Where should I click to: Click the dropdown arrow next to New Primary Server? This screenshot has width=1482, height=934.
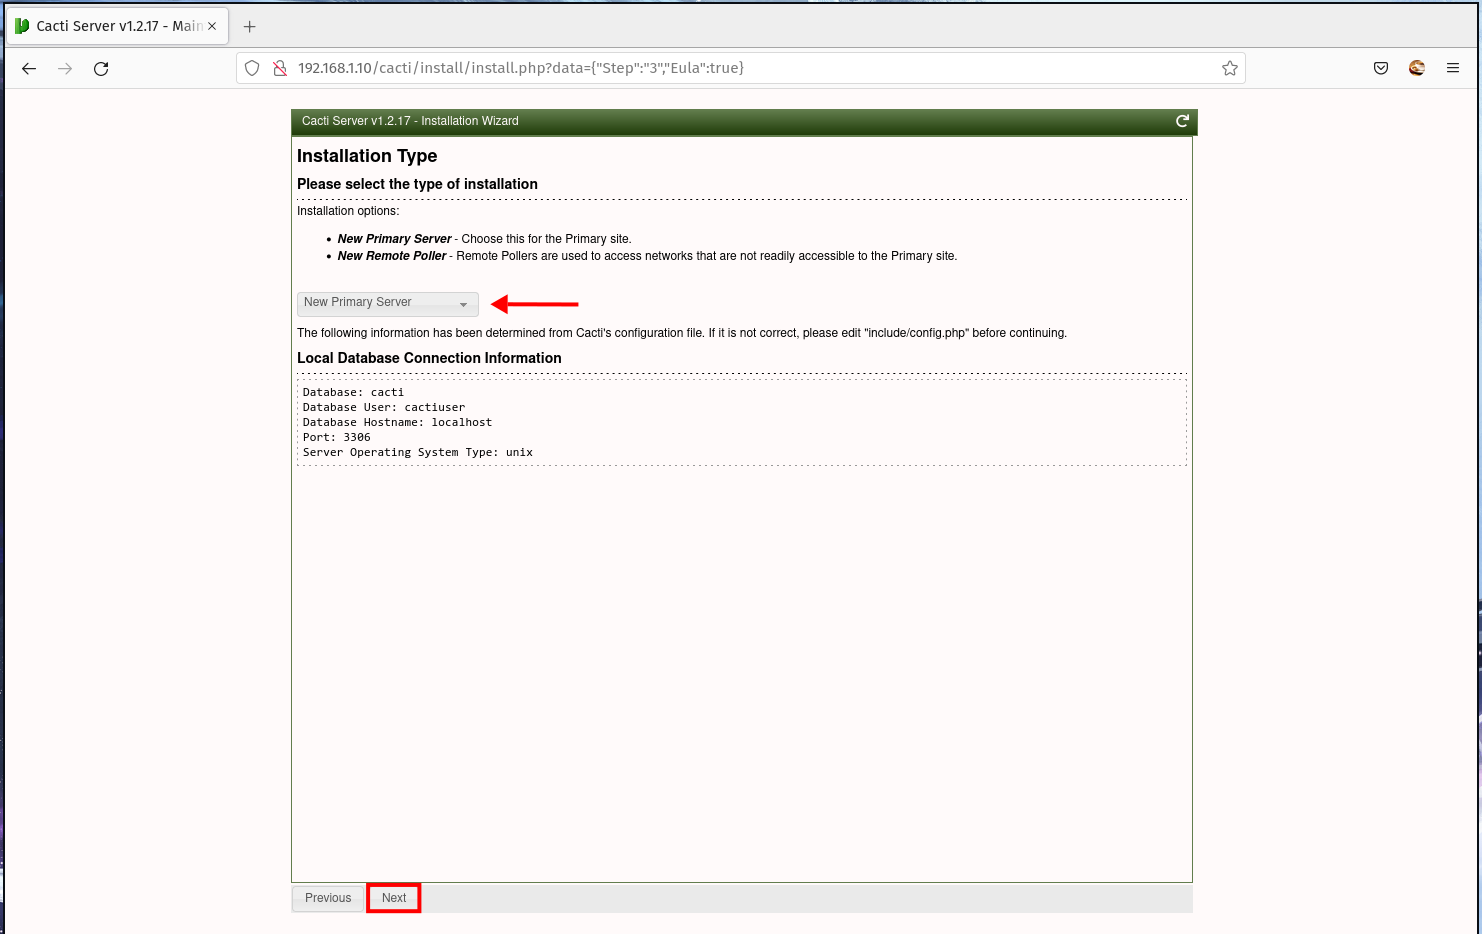(x=463, y=303)
